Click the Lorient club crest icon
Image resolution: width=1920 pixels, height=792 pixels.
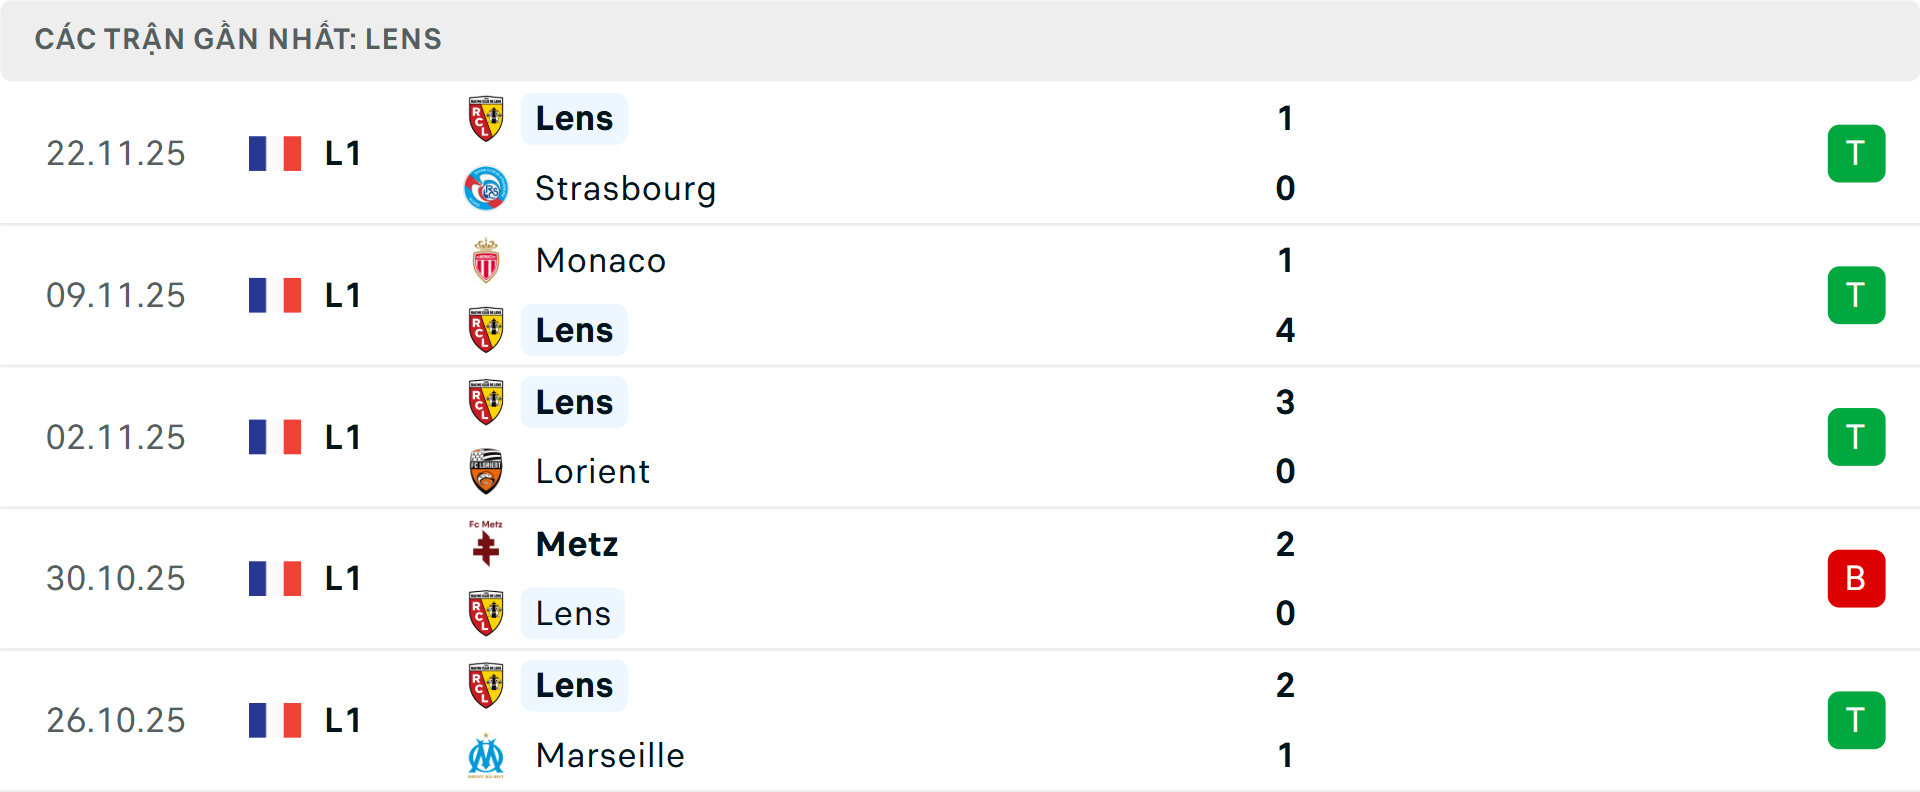tap(486, 471)
